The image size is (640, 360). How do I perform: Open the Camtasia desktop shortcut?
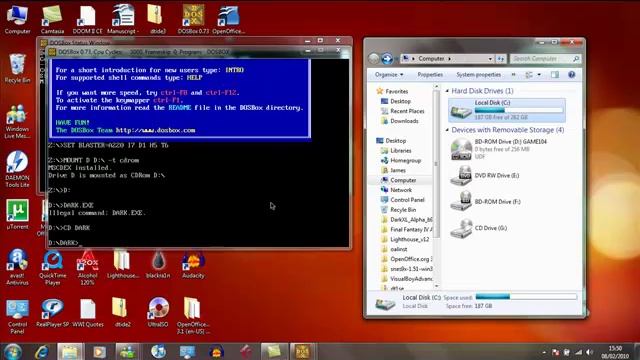click(52, 18)
